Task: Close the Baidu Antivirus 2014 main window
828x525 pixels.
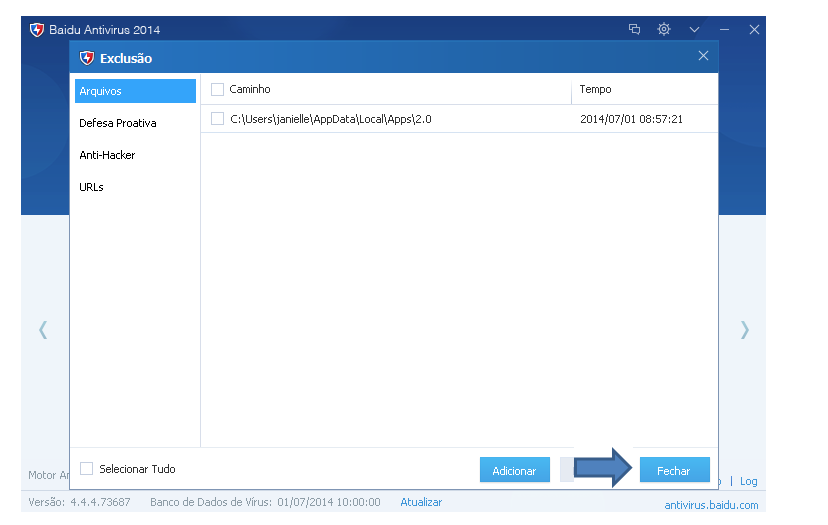Action: click(x=754, y=30)
